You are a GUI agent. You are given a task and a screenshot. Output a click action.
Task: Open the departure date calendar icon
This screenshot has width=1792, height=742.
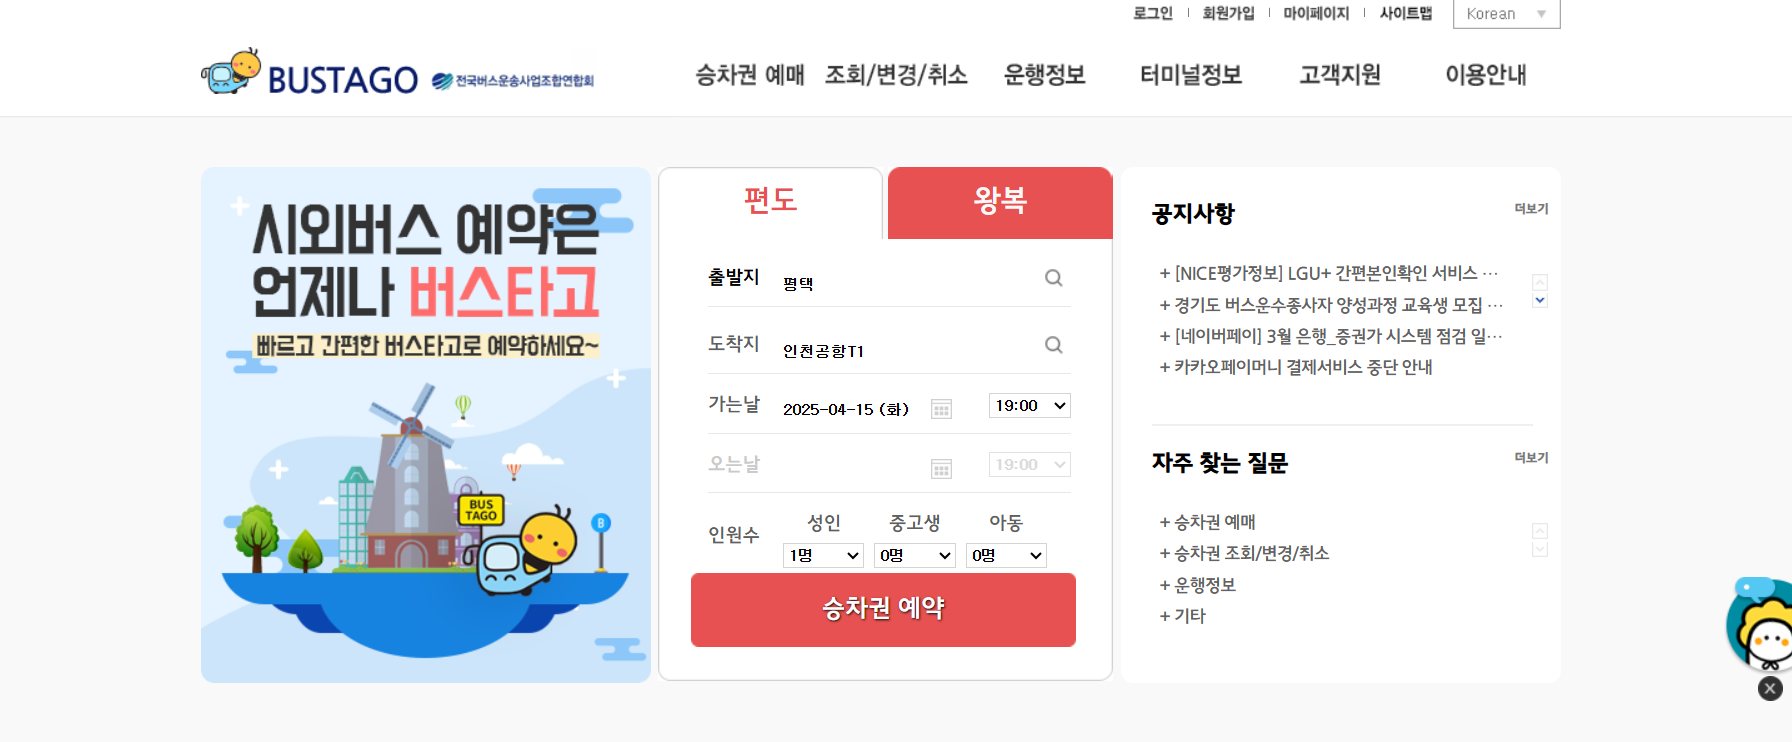(x=941, y=408)
